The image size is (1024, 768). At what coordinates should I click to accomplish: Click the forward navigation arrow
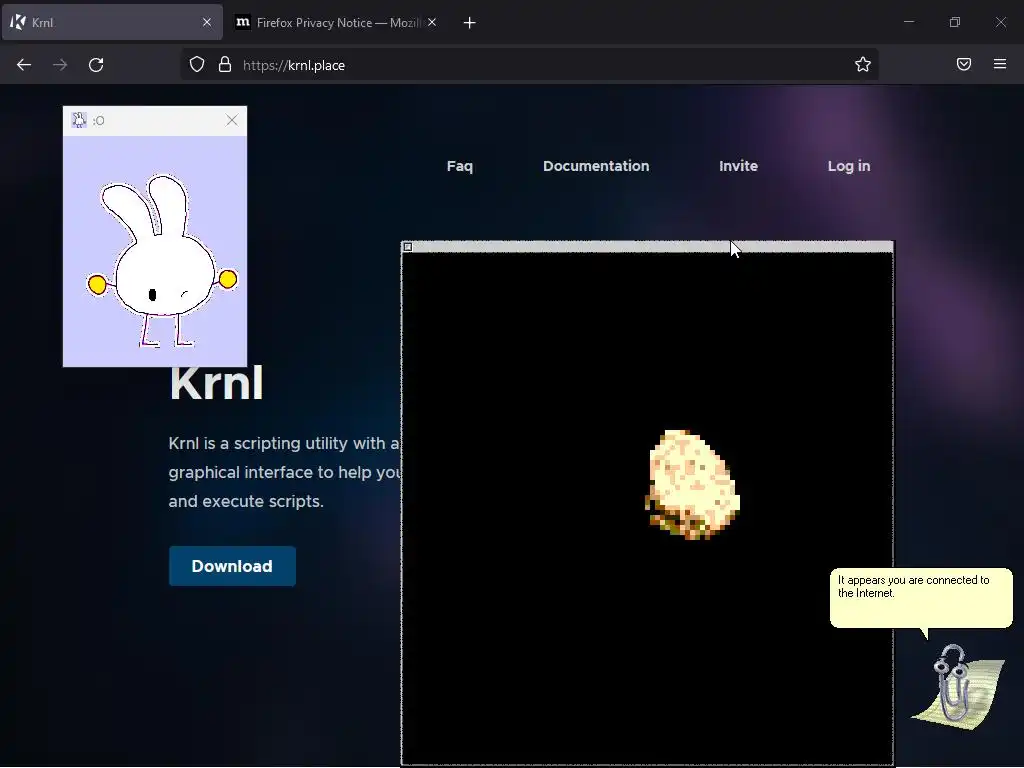coord(60,65)
